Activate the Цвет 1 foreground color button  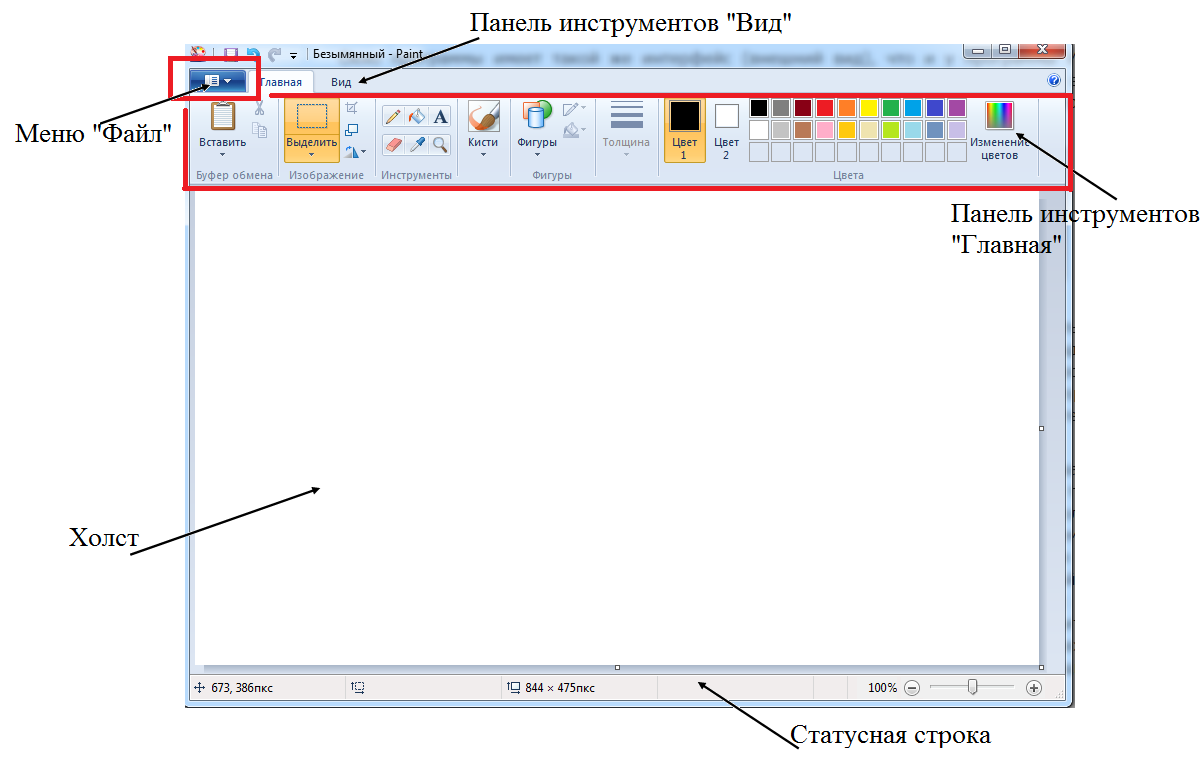[x=685, y=129]
